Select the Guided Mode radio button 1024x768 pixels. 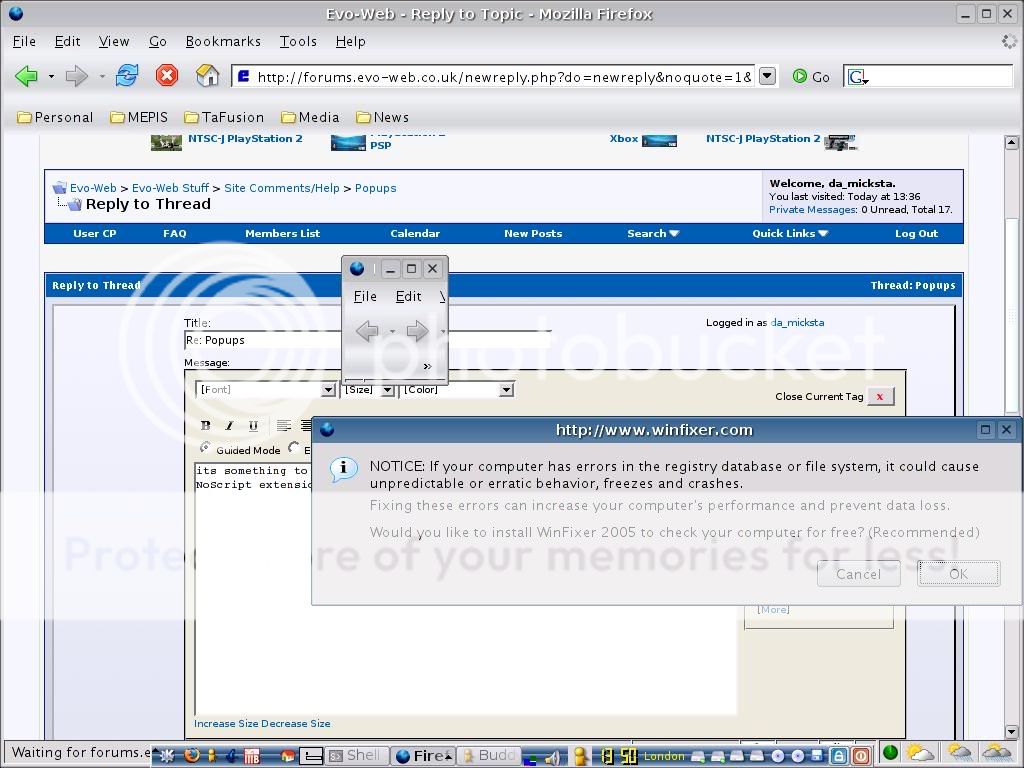[206, 449]
